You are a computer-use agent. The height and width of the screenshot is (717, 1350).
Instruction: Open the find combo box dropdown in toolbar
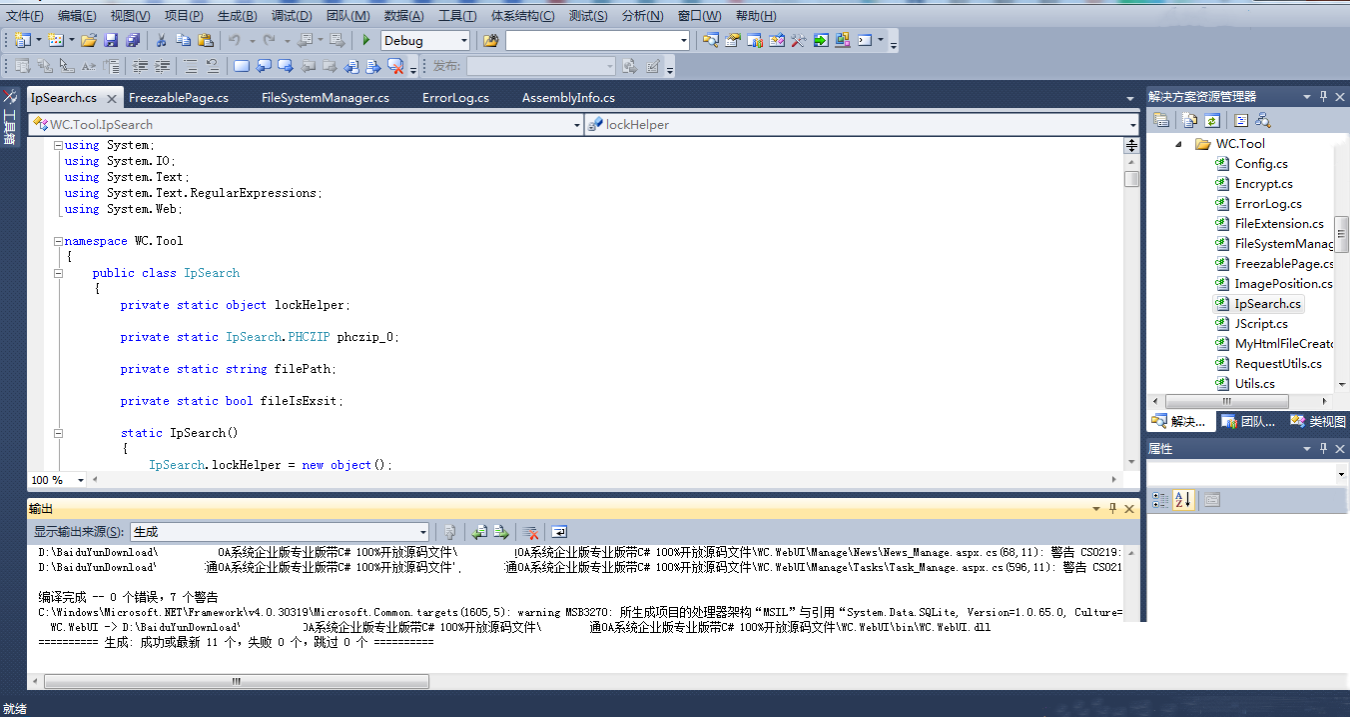[684, 40]
